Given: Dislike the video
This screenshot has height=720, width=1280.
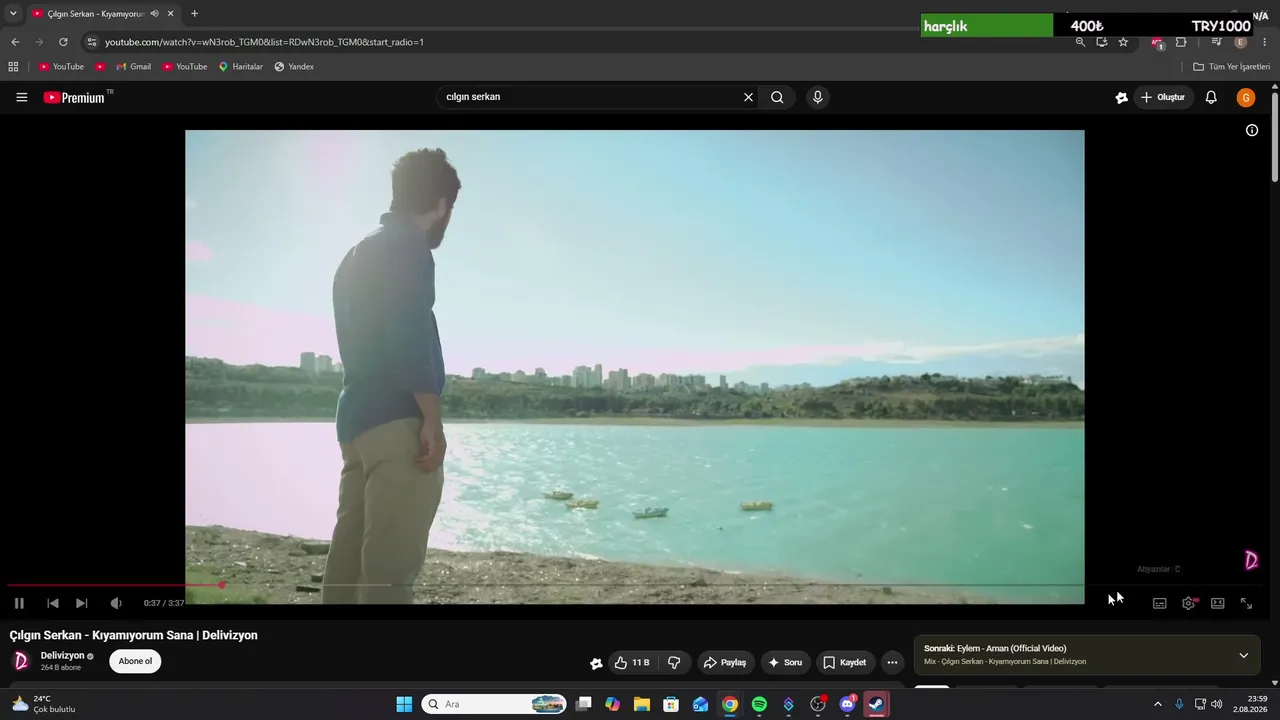Looking at the screenshot, I should point(674,662).
